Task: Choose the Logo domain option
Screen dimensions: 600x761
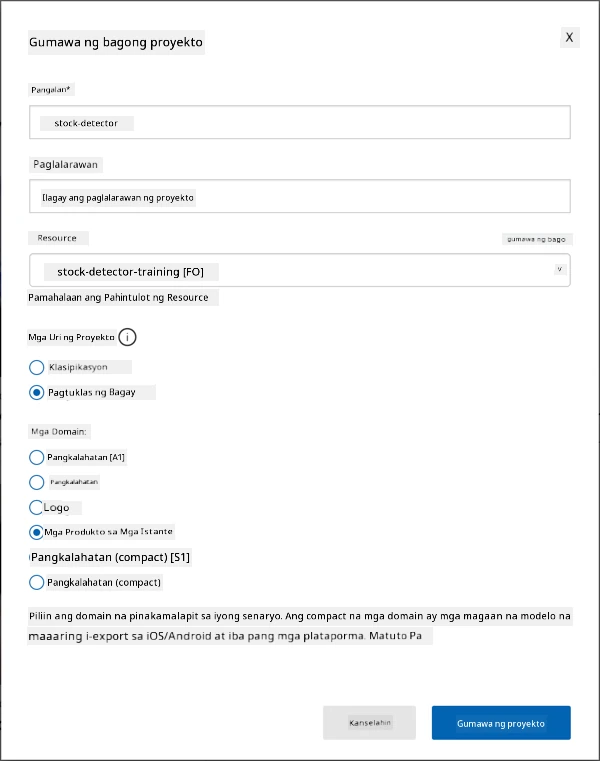Action: (36, 507)
